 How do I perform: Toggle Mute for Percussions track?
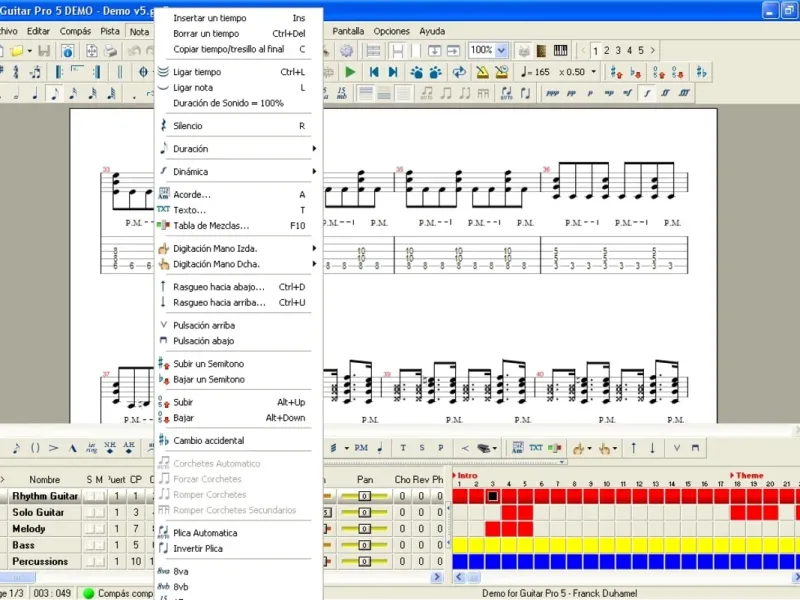pos(99,561)
